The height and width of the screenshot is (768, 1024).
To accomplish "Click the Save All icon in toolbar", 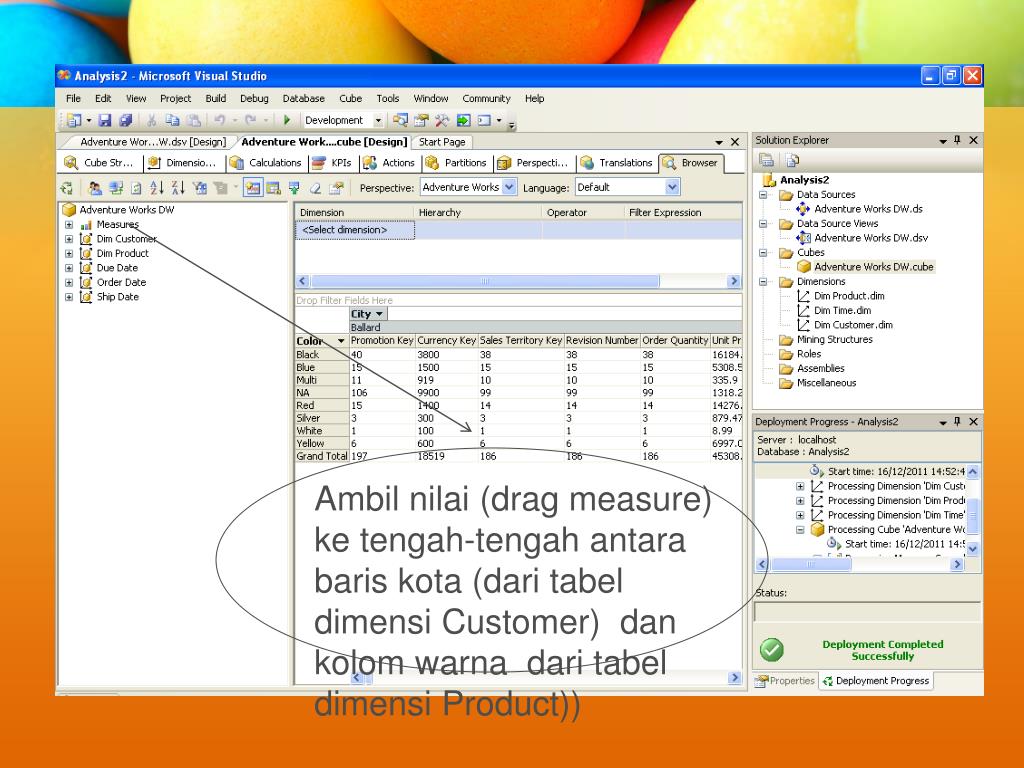I will [124, 120].
